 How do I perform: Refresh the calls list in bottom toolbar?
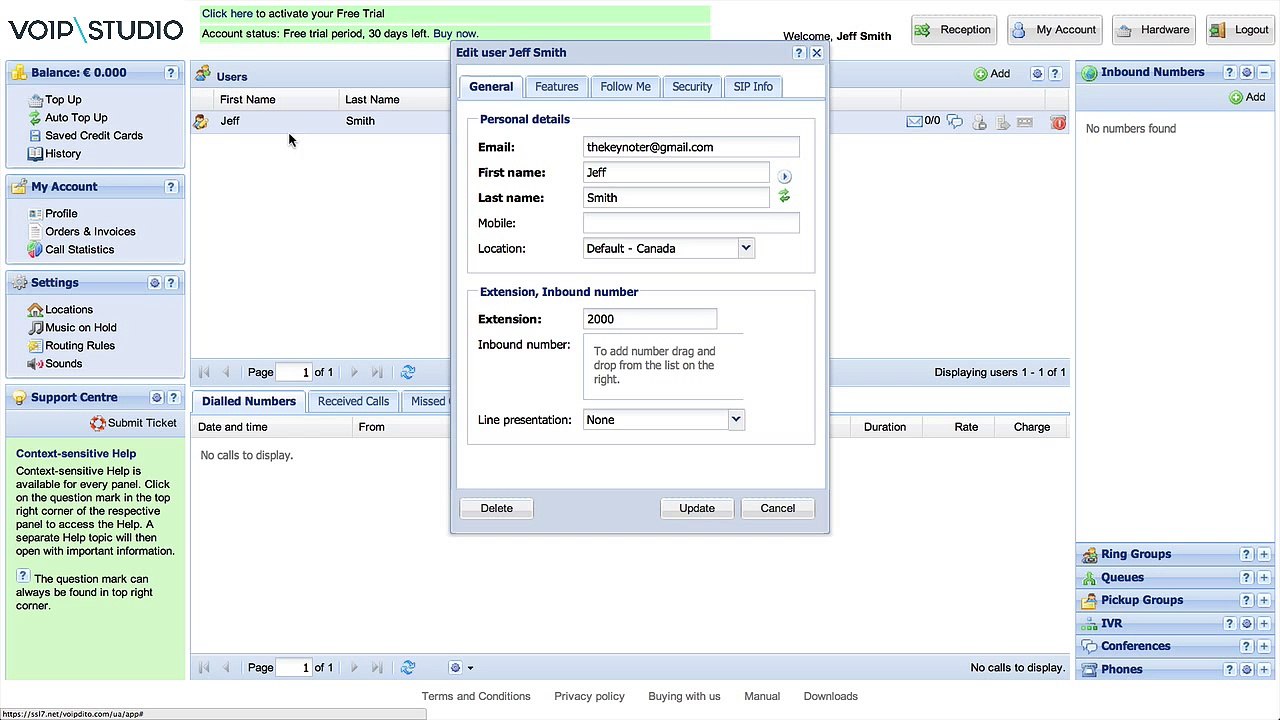[408, 667]
